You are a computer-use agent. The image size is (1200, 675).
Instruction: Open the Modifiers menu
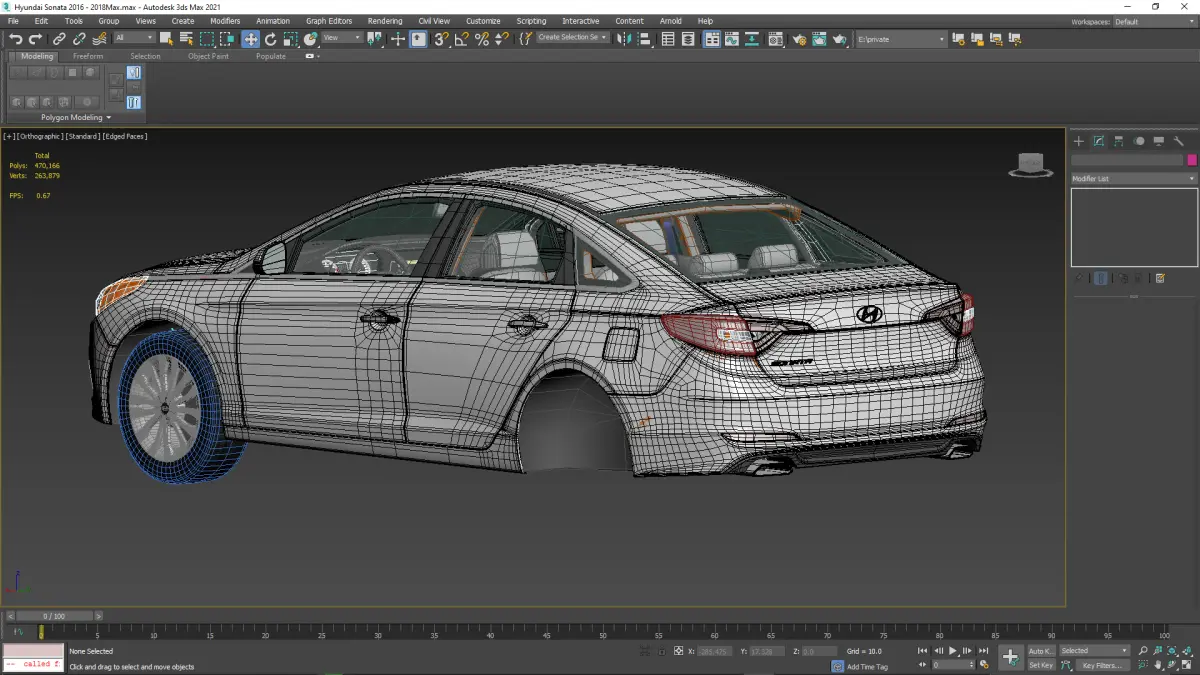click(225, 20)
